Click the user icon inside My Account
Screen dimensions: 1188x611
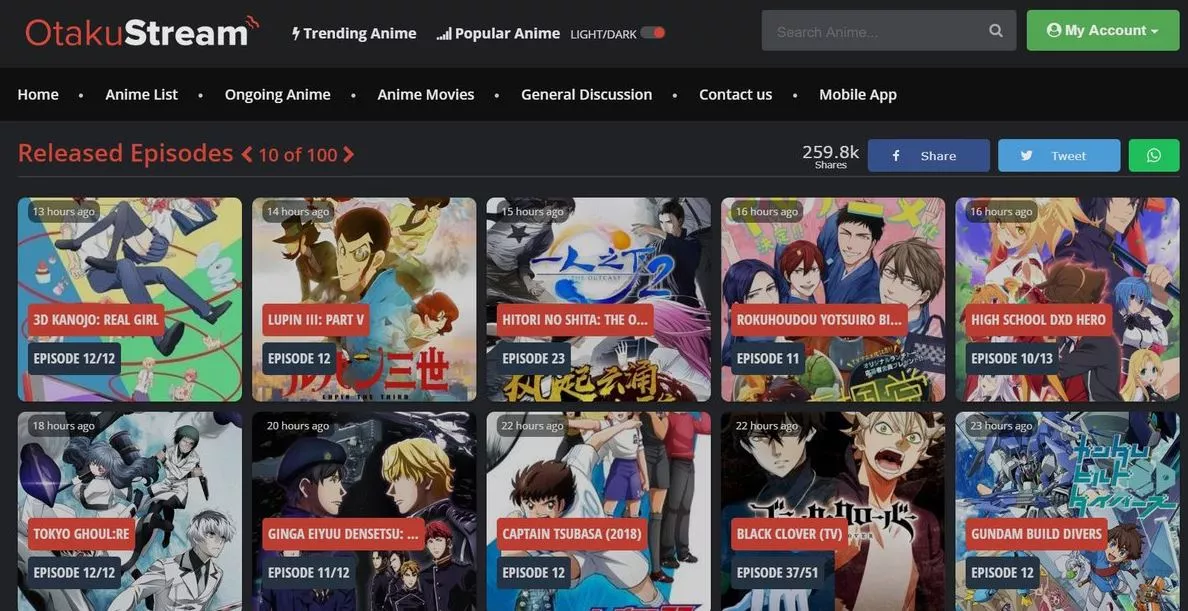tap(1053, 30)
